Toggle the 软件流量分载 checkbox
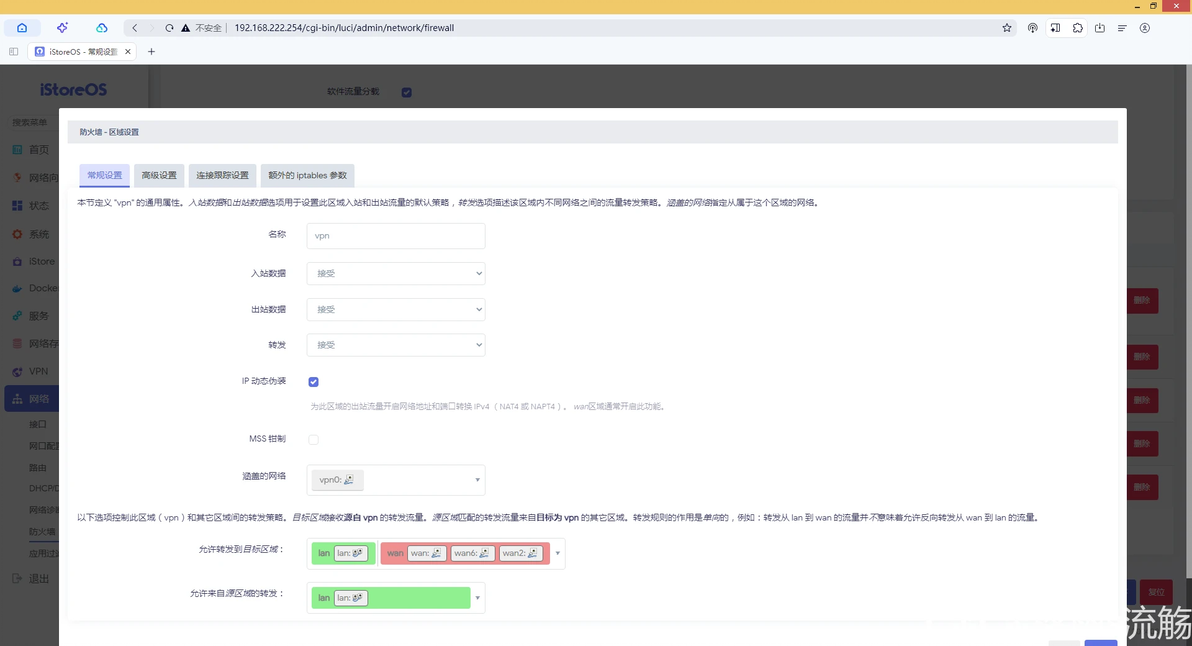This screenshot has width=1192, height=646. 407,92
